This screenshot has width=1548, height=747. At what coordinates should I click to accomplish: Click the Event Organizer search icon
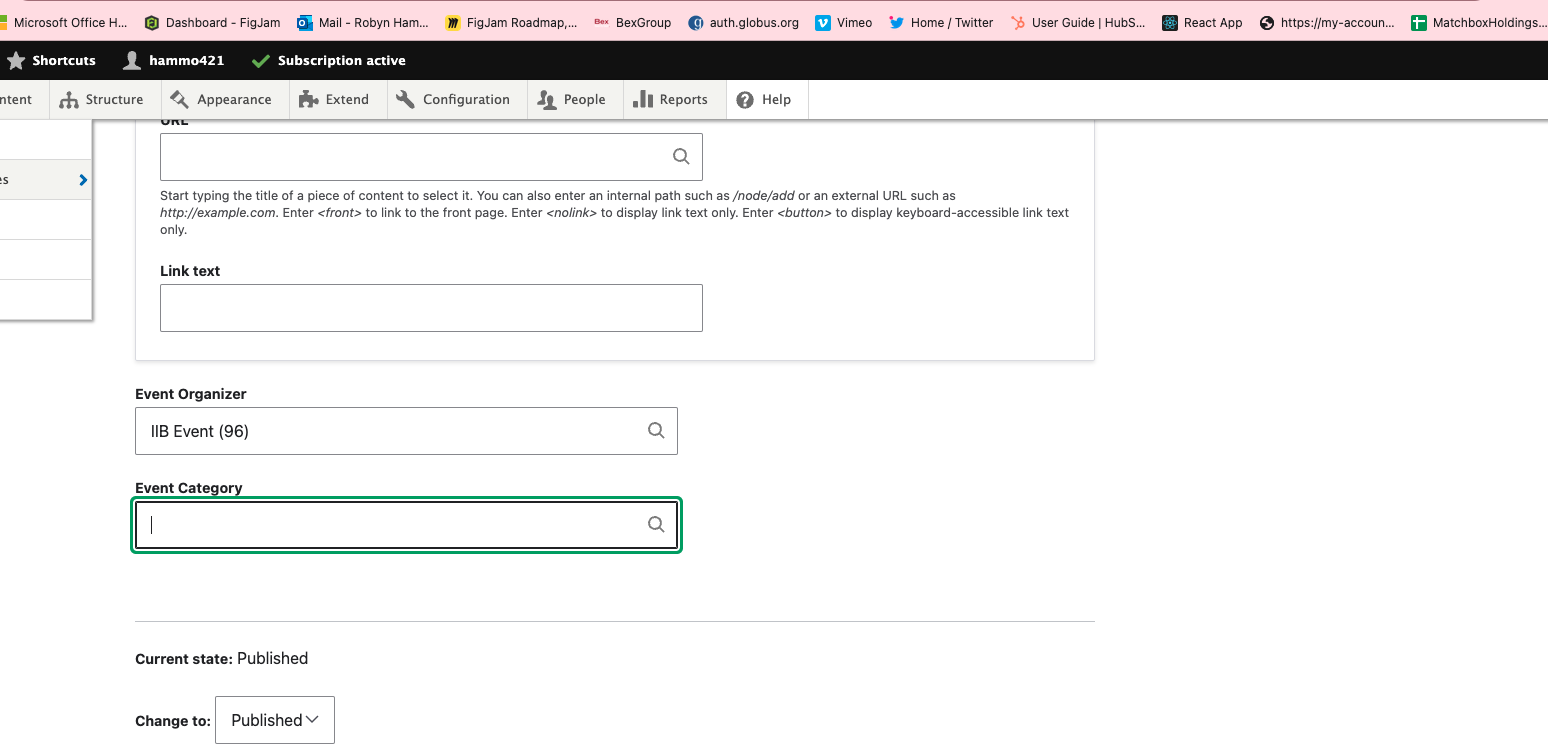(656, 430)
